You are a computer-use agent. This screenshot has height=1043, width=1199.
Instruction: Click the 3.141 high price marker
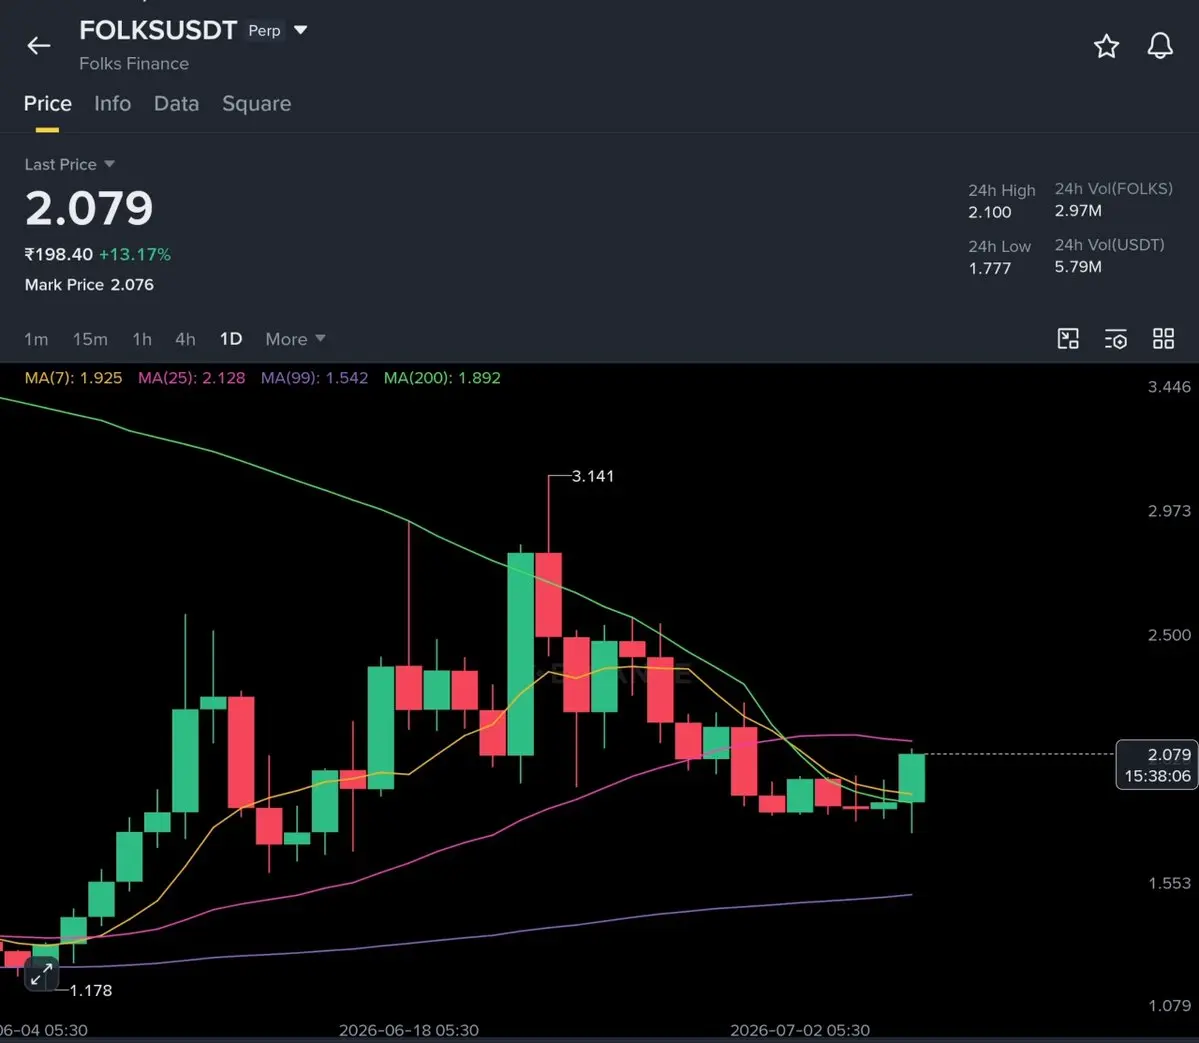pyautogui.click(x=593, y=476)
